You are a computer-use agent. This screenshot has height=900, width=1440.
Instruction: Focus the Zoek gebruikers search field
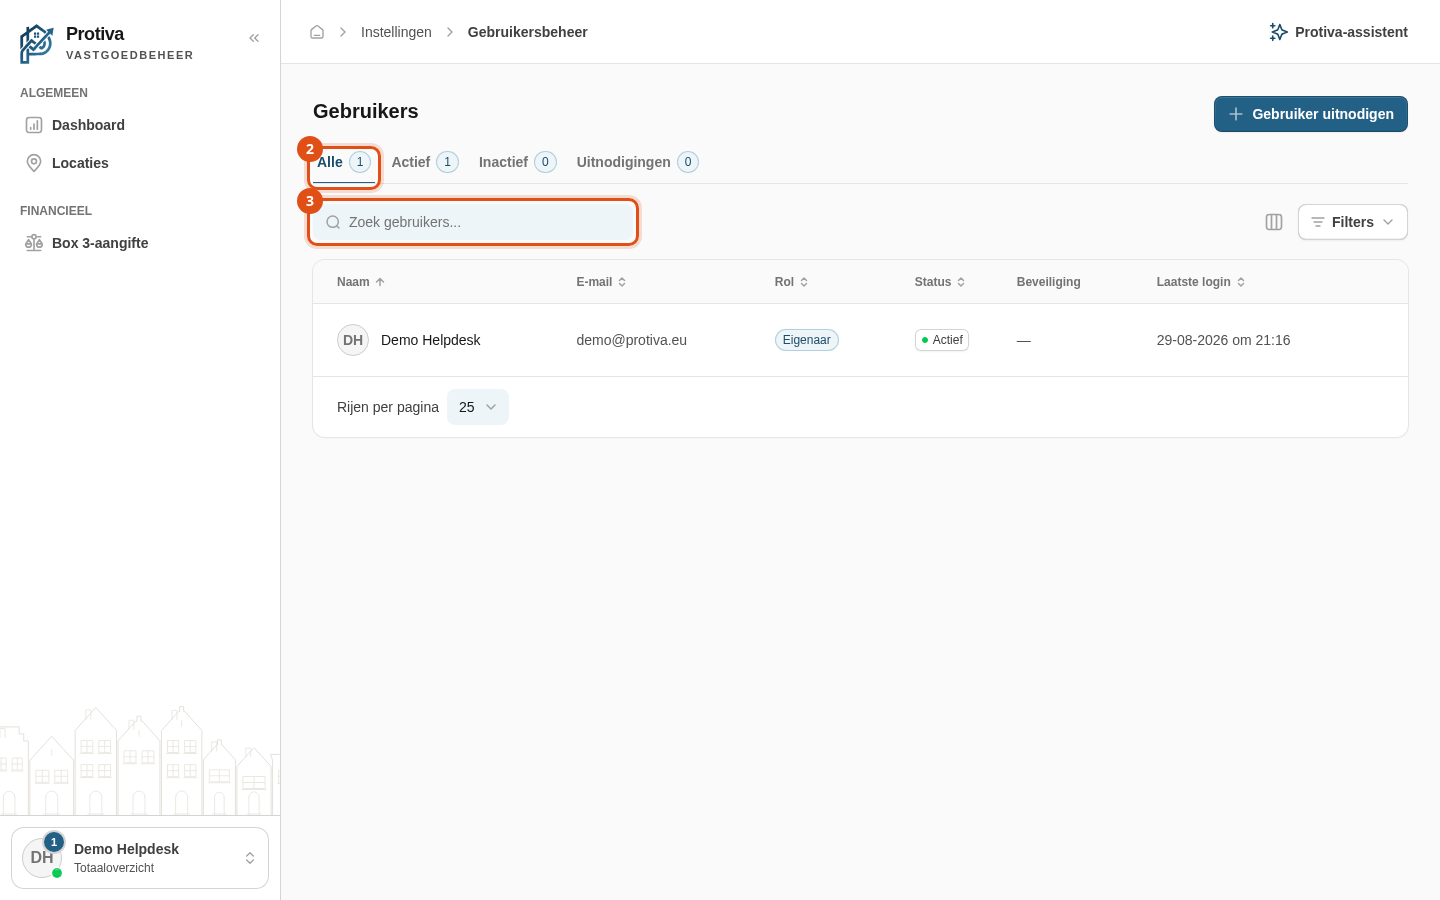[474, 222]
